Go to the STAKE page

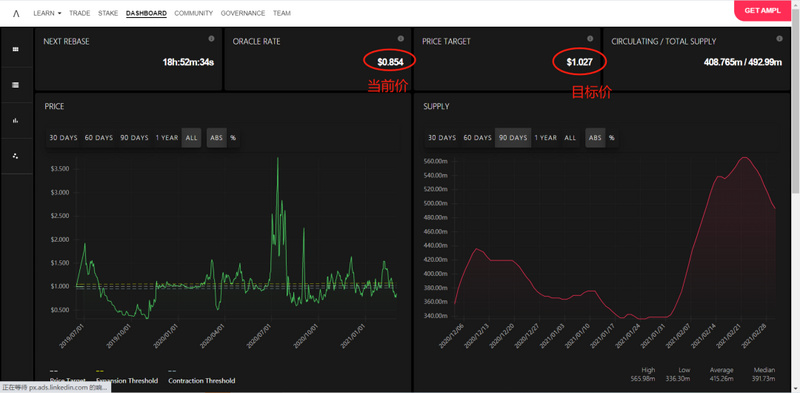(x=108, y=13)
